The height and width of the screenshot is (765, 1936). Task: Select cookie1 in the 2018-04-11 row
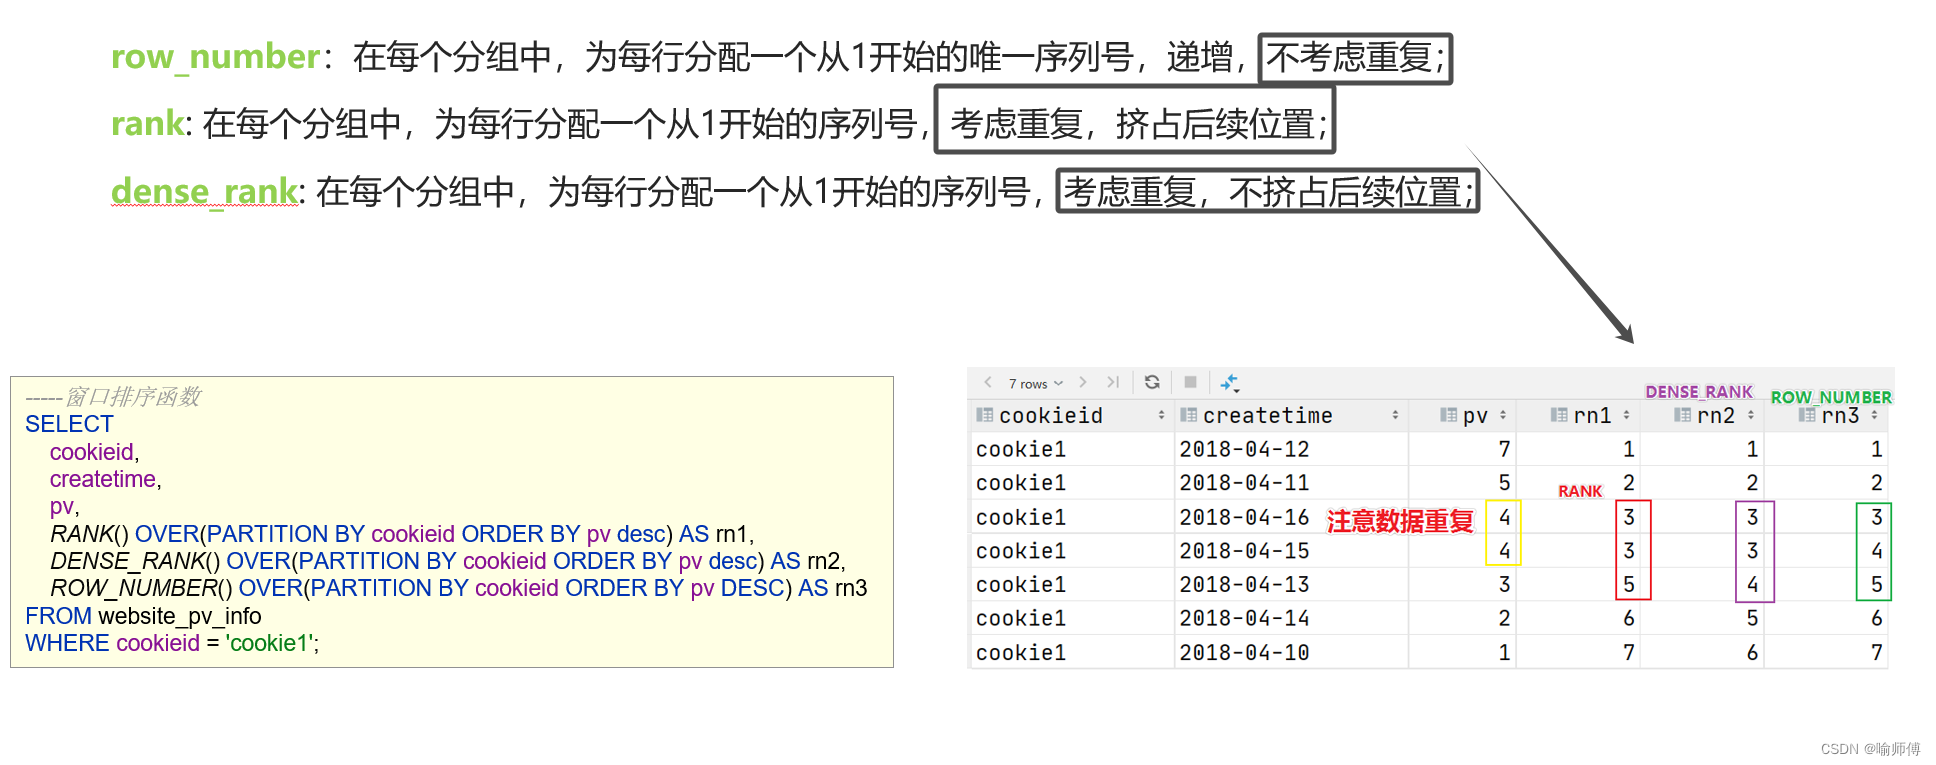(x=1021, y=483)
